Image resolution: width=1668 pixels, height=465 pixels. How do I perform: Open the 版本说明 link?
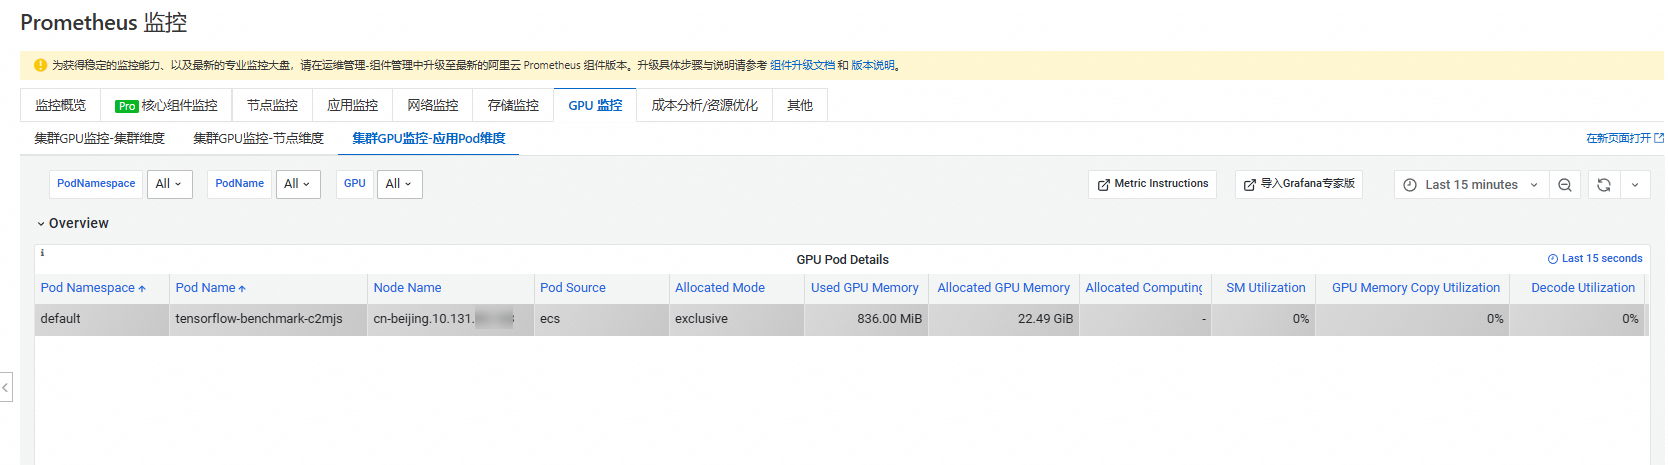point(873,65)
